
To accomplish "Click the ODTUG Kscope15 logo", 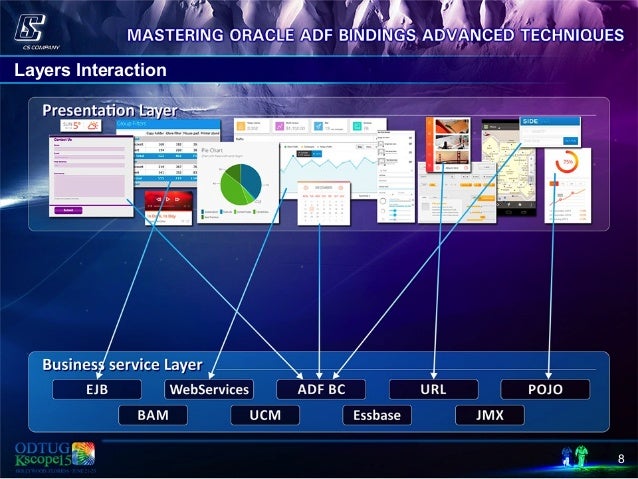I will (x=55, y=457).
